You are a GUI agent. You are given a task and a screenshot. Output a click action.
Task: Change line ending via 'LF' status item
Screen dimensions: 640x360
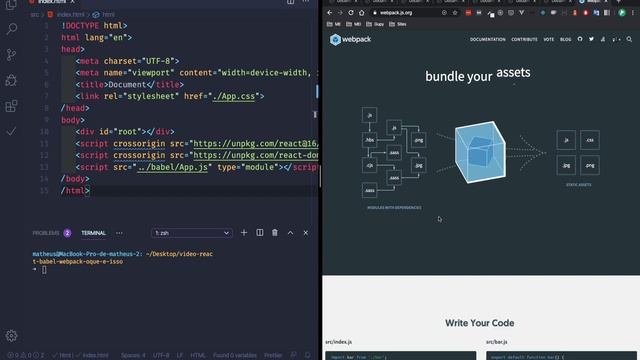[x=180, y=355]
